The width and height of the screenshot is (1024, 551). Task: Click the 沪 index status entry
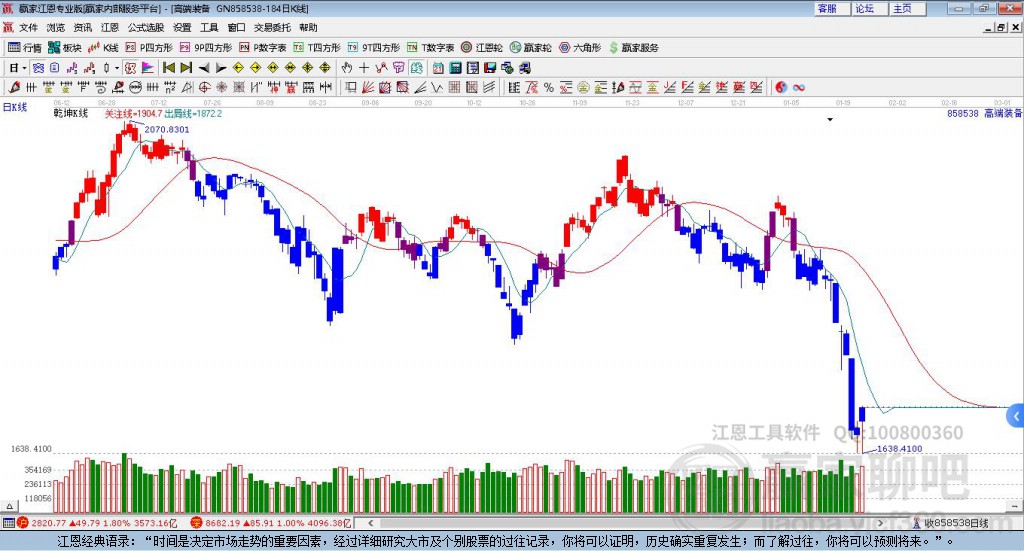point(97,523)
